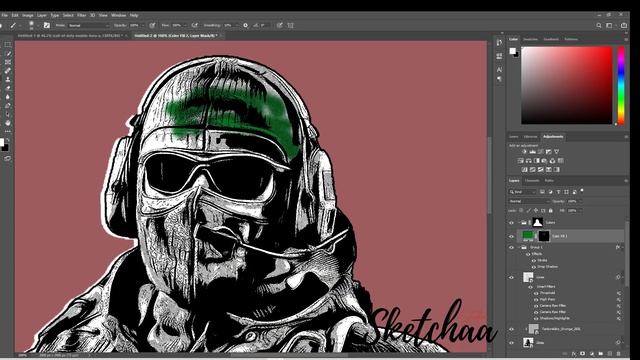Open the layer Fill dropdown arrow
The image size is (640, 360).
[580, 211]
